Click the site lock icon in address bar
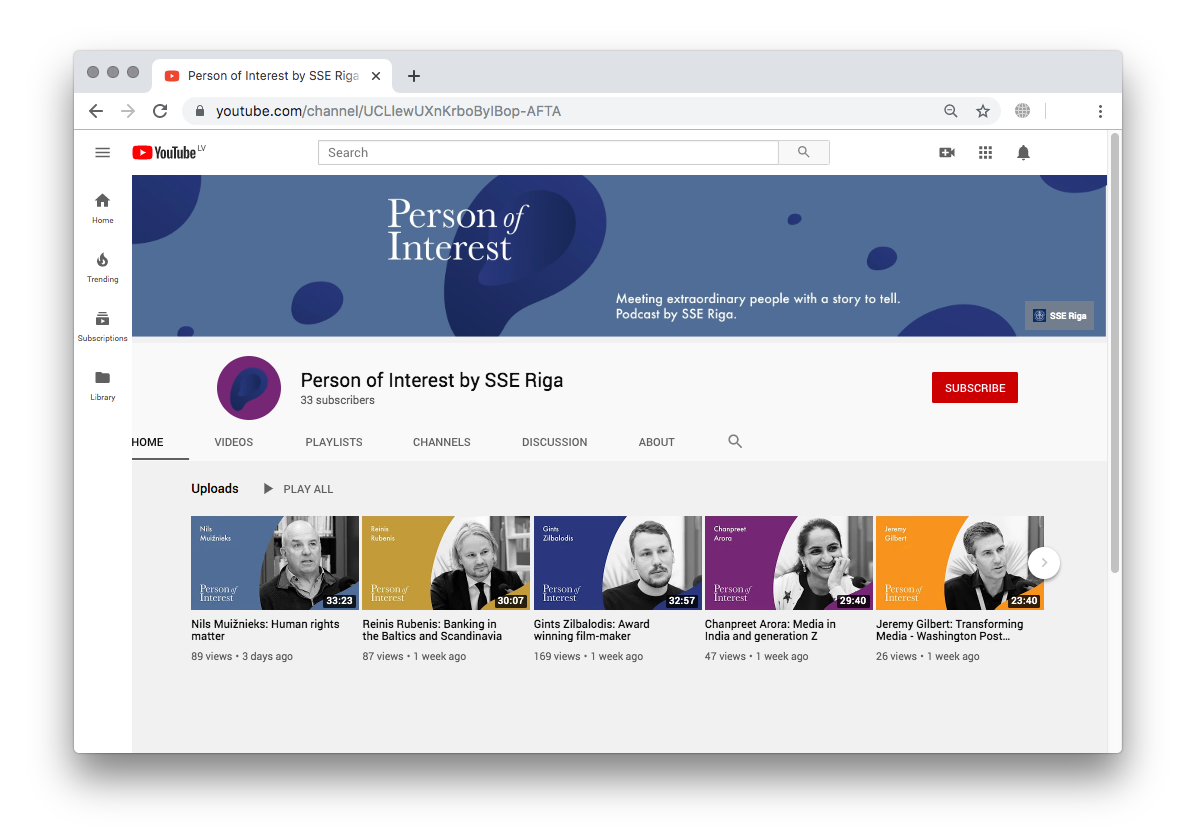The width and height of the screenshot is (1193, 837). click(200, 111)
